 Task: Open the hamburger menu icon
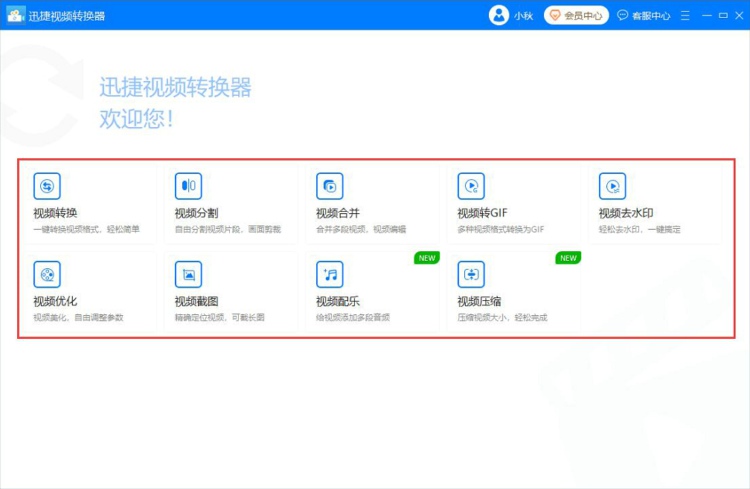685,16
